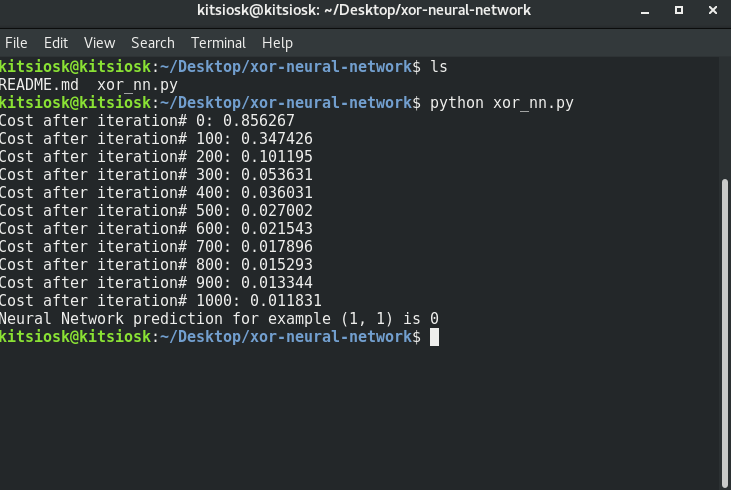Click the iteration 100 cost line
The width and height of the screenshot is (731, 490).
coord(156,139)
